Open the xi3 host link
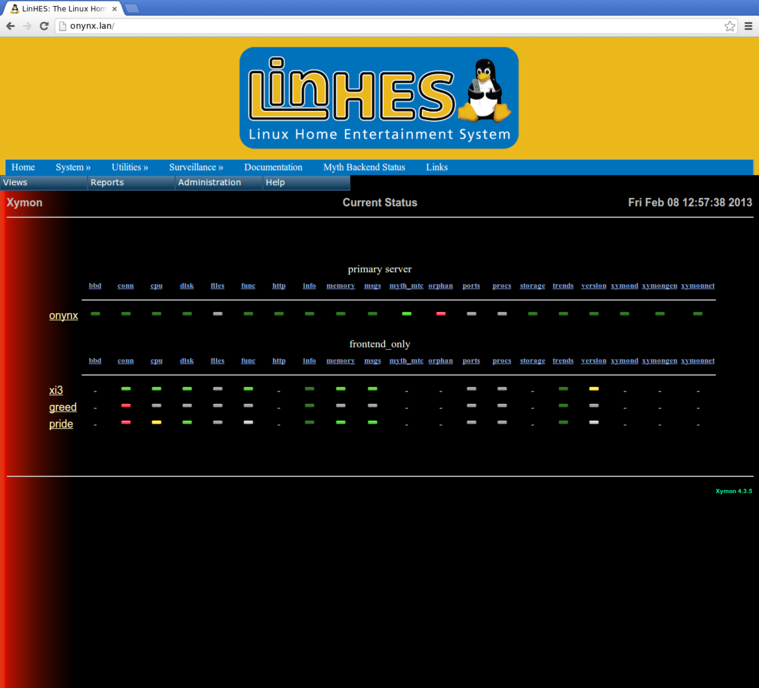Image resolution: width=759 pixels, height=688 pixels. pyautogui.click(x=56, y=390)
